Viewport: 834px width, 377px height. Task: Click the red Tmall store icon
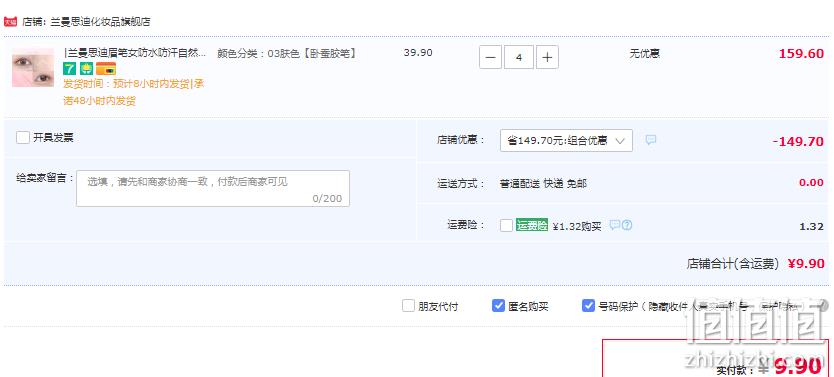(11, 22)
